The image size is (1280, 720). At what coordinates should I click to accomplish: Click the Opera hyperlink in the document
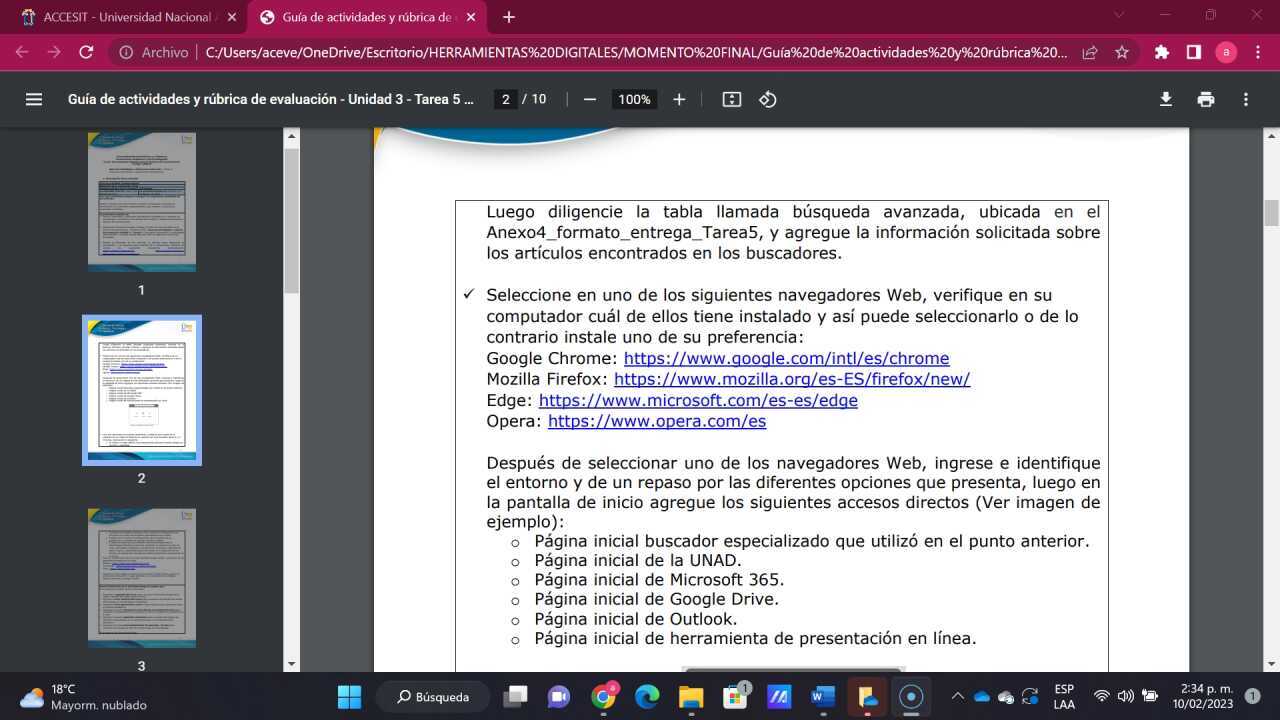[657, 421]
